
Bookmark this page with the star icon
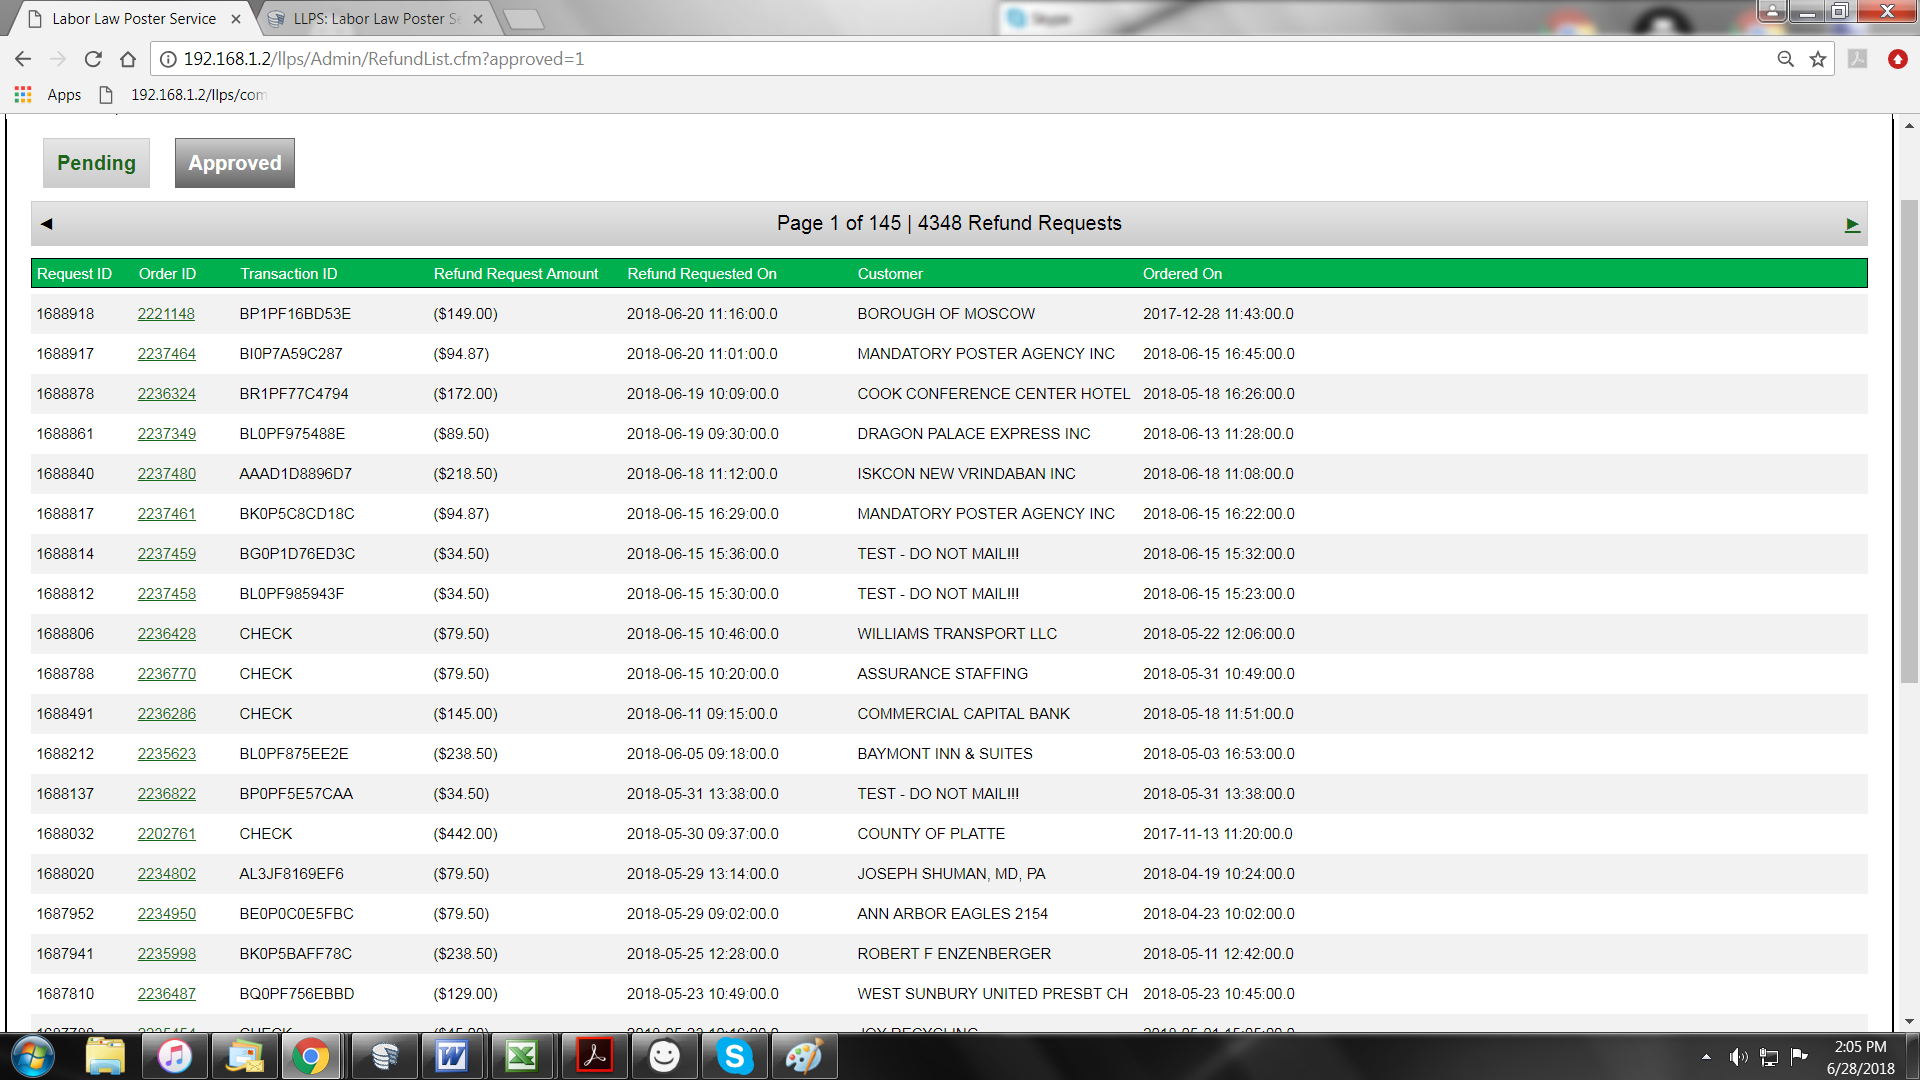[x=1818, y=59]
